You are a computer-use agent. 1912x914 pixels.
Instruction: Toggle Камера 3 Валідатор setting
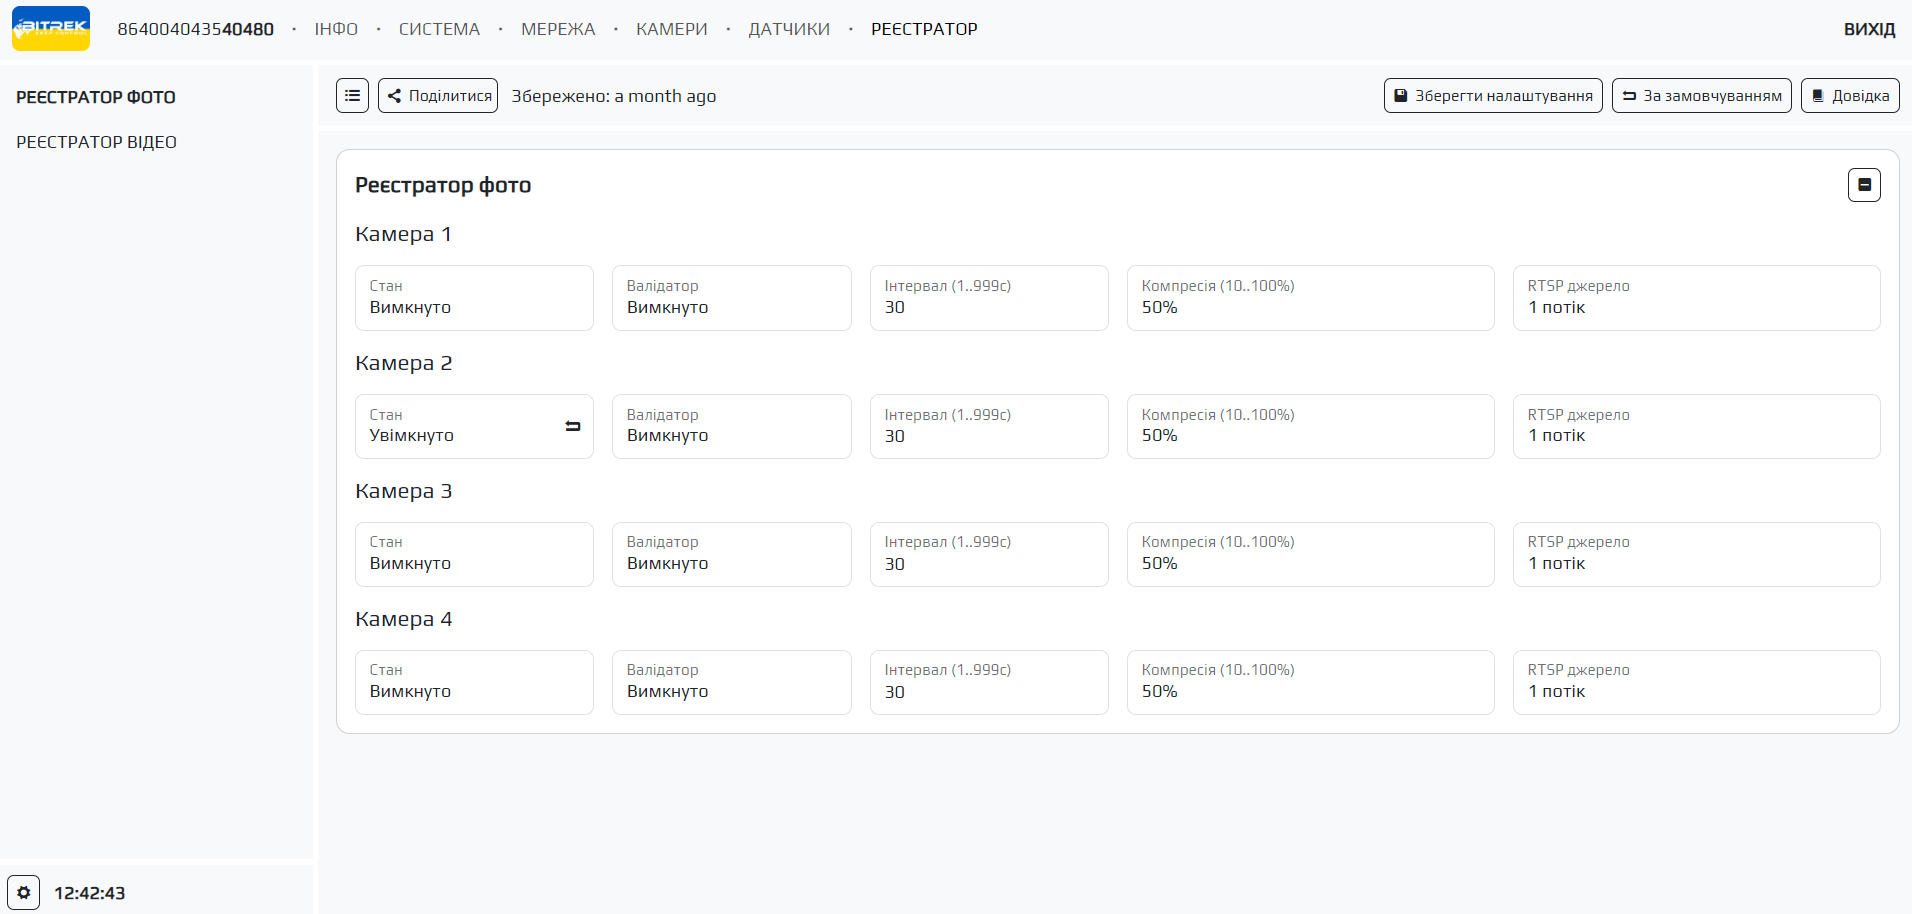pos(731,554)
